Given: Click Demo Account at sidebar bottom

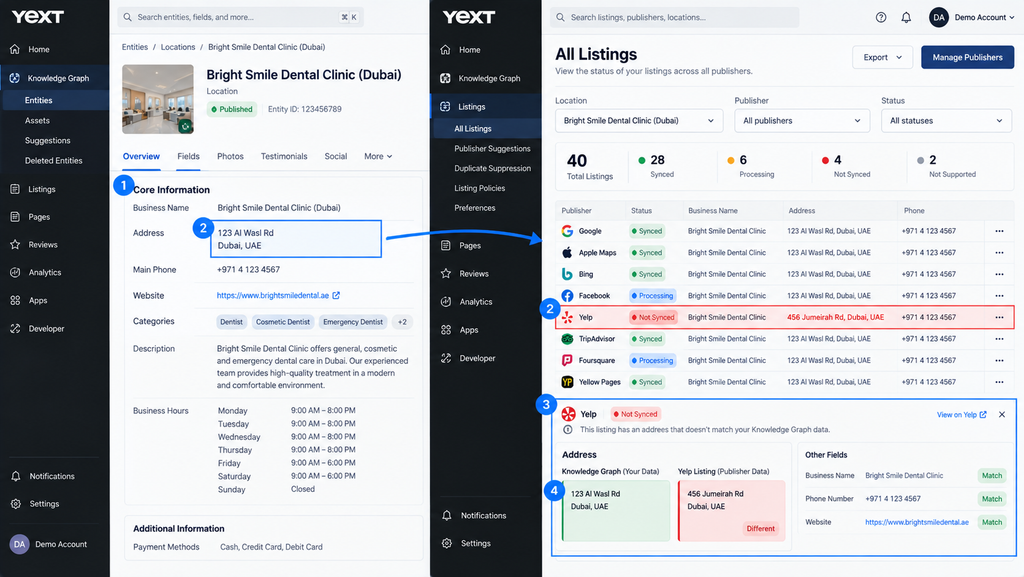Looking at the screenshot, I should (48, 544).
